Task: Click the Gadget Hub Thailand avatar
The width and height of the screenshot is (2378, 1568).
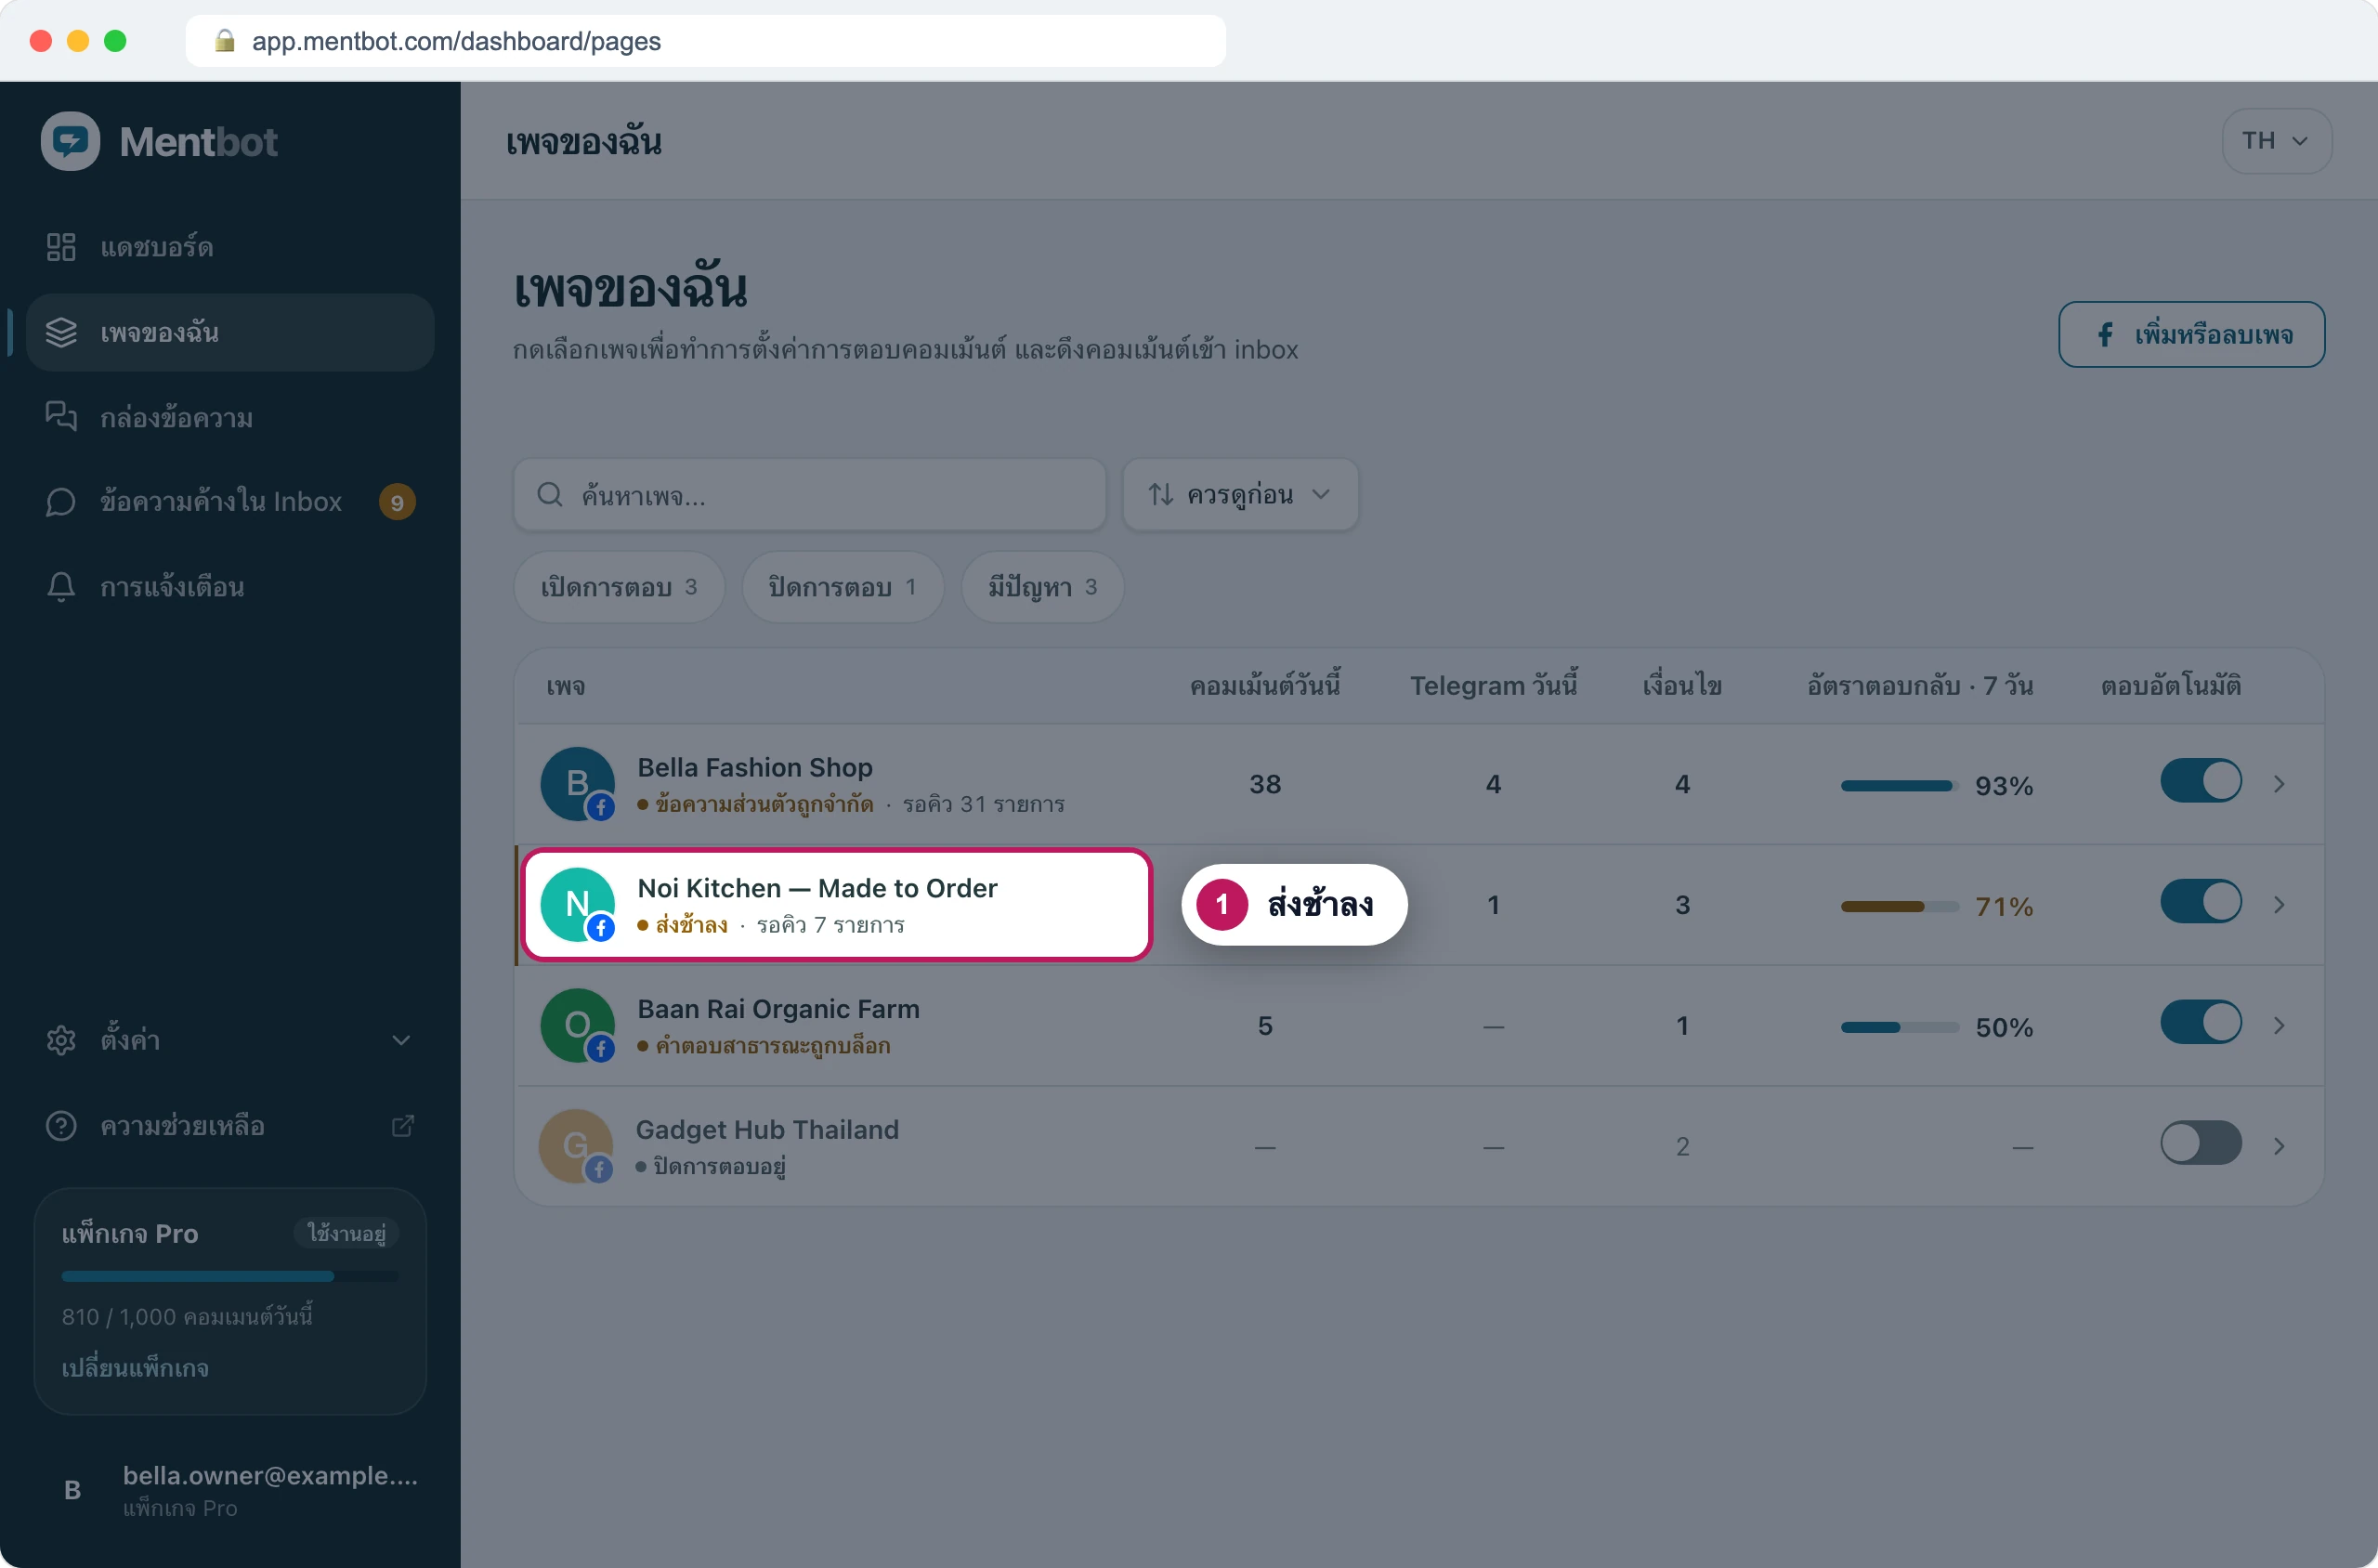Action: pos(576,1146)
